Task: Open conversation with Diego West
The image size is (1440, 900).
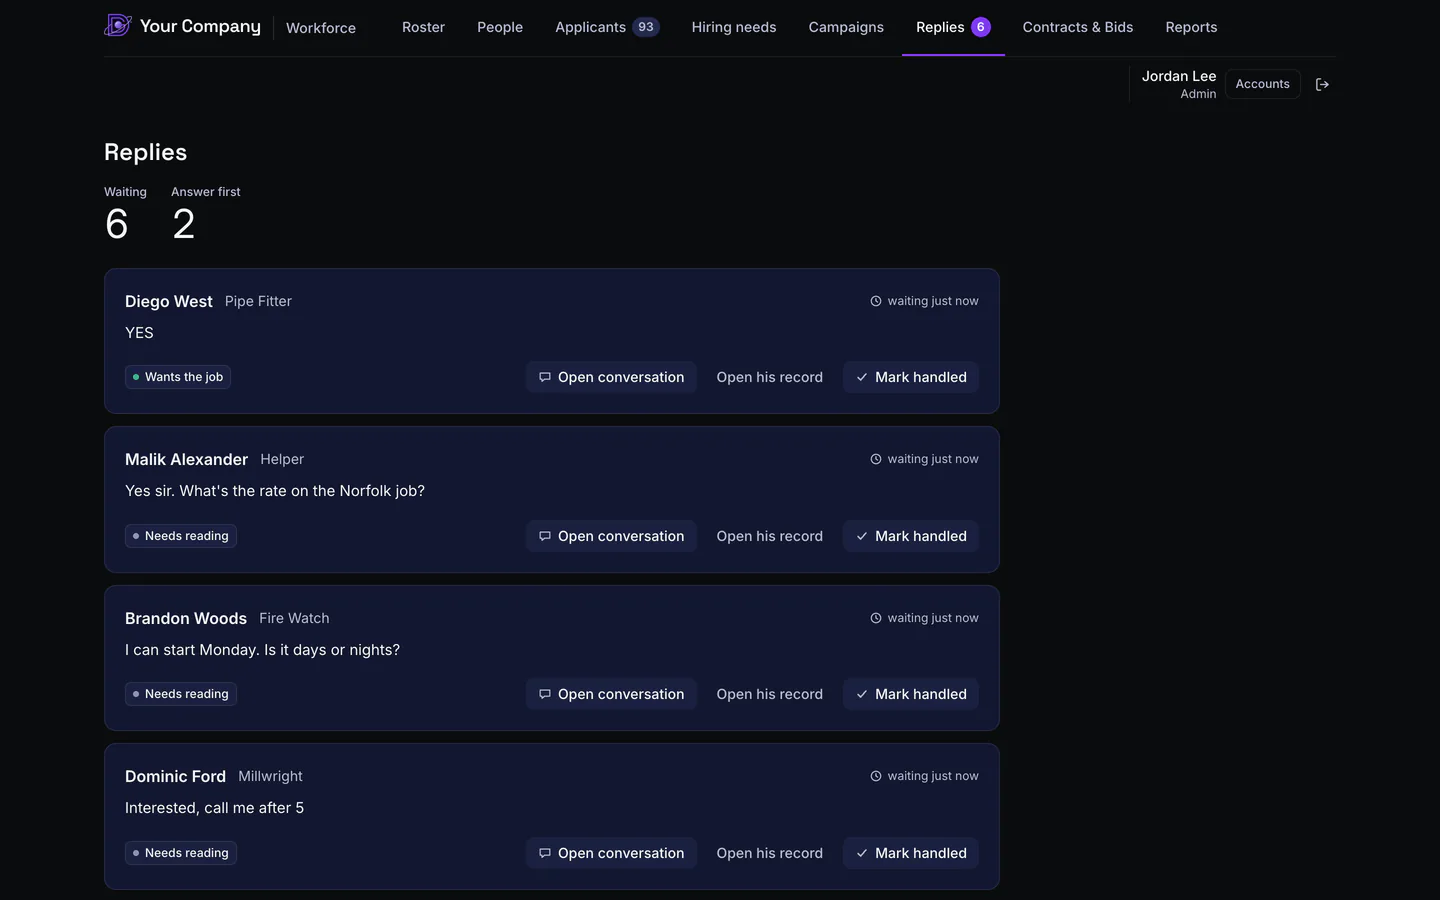Action: [611, 377]
